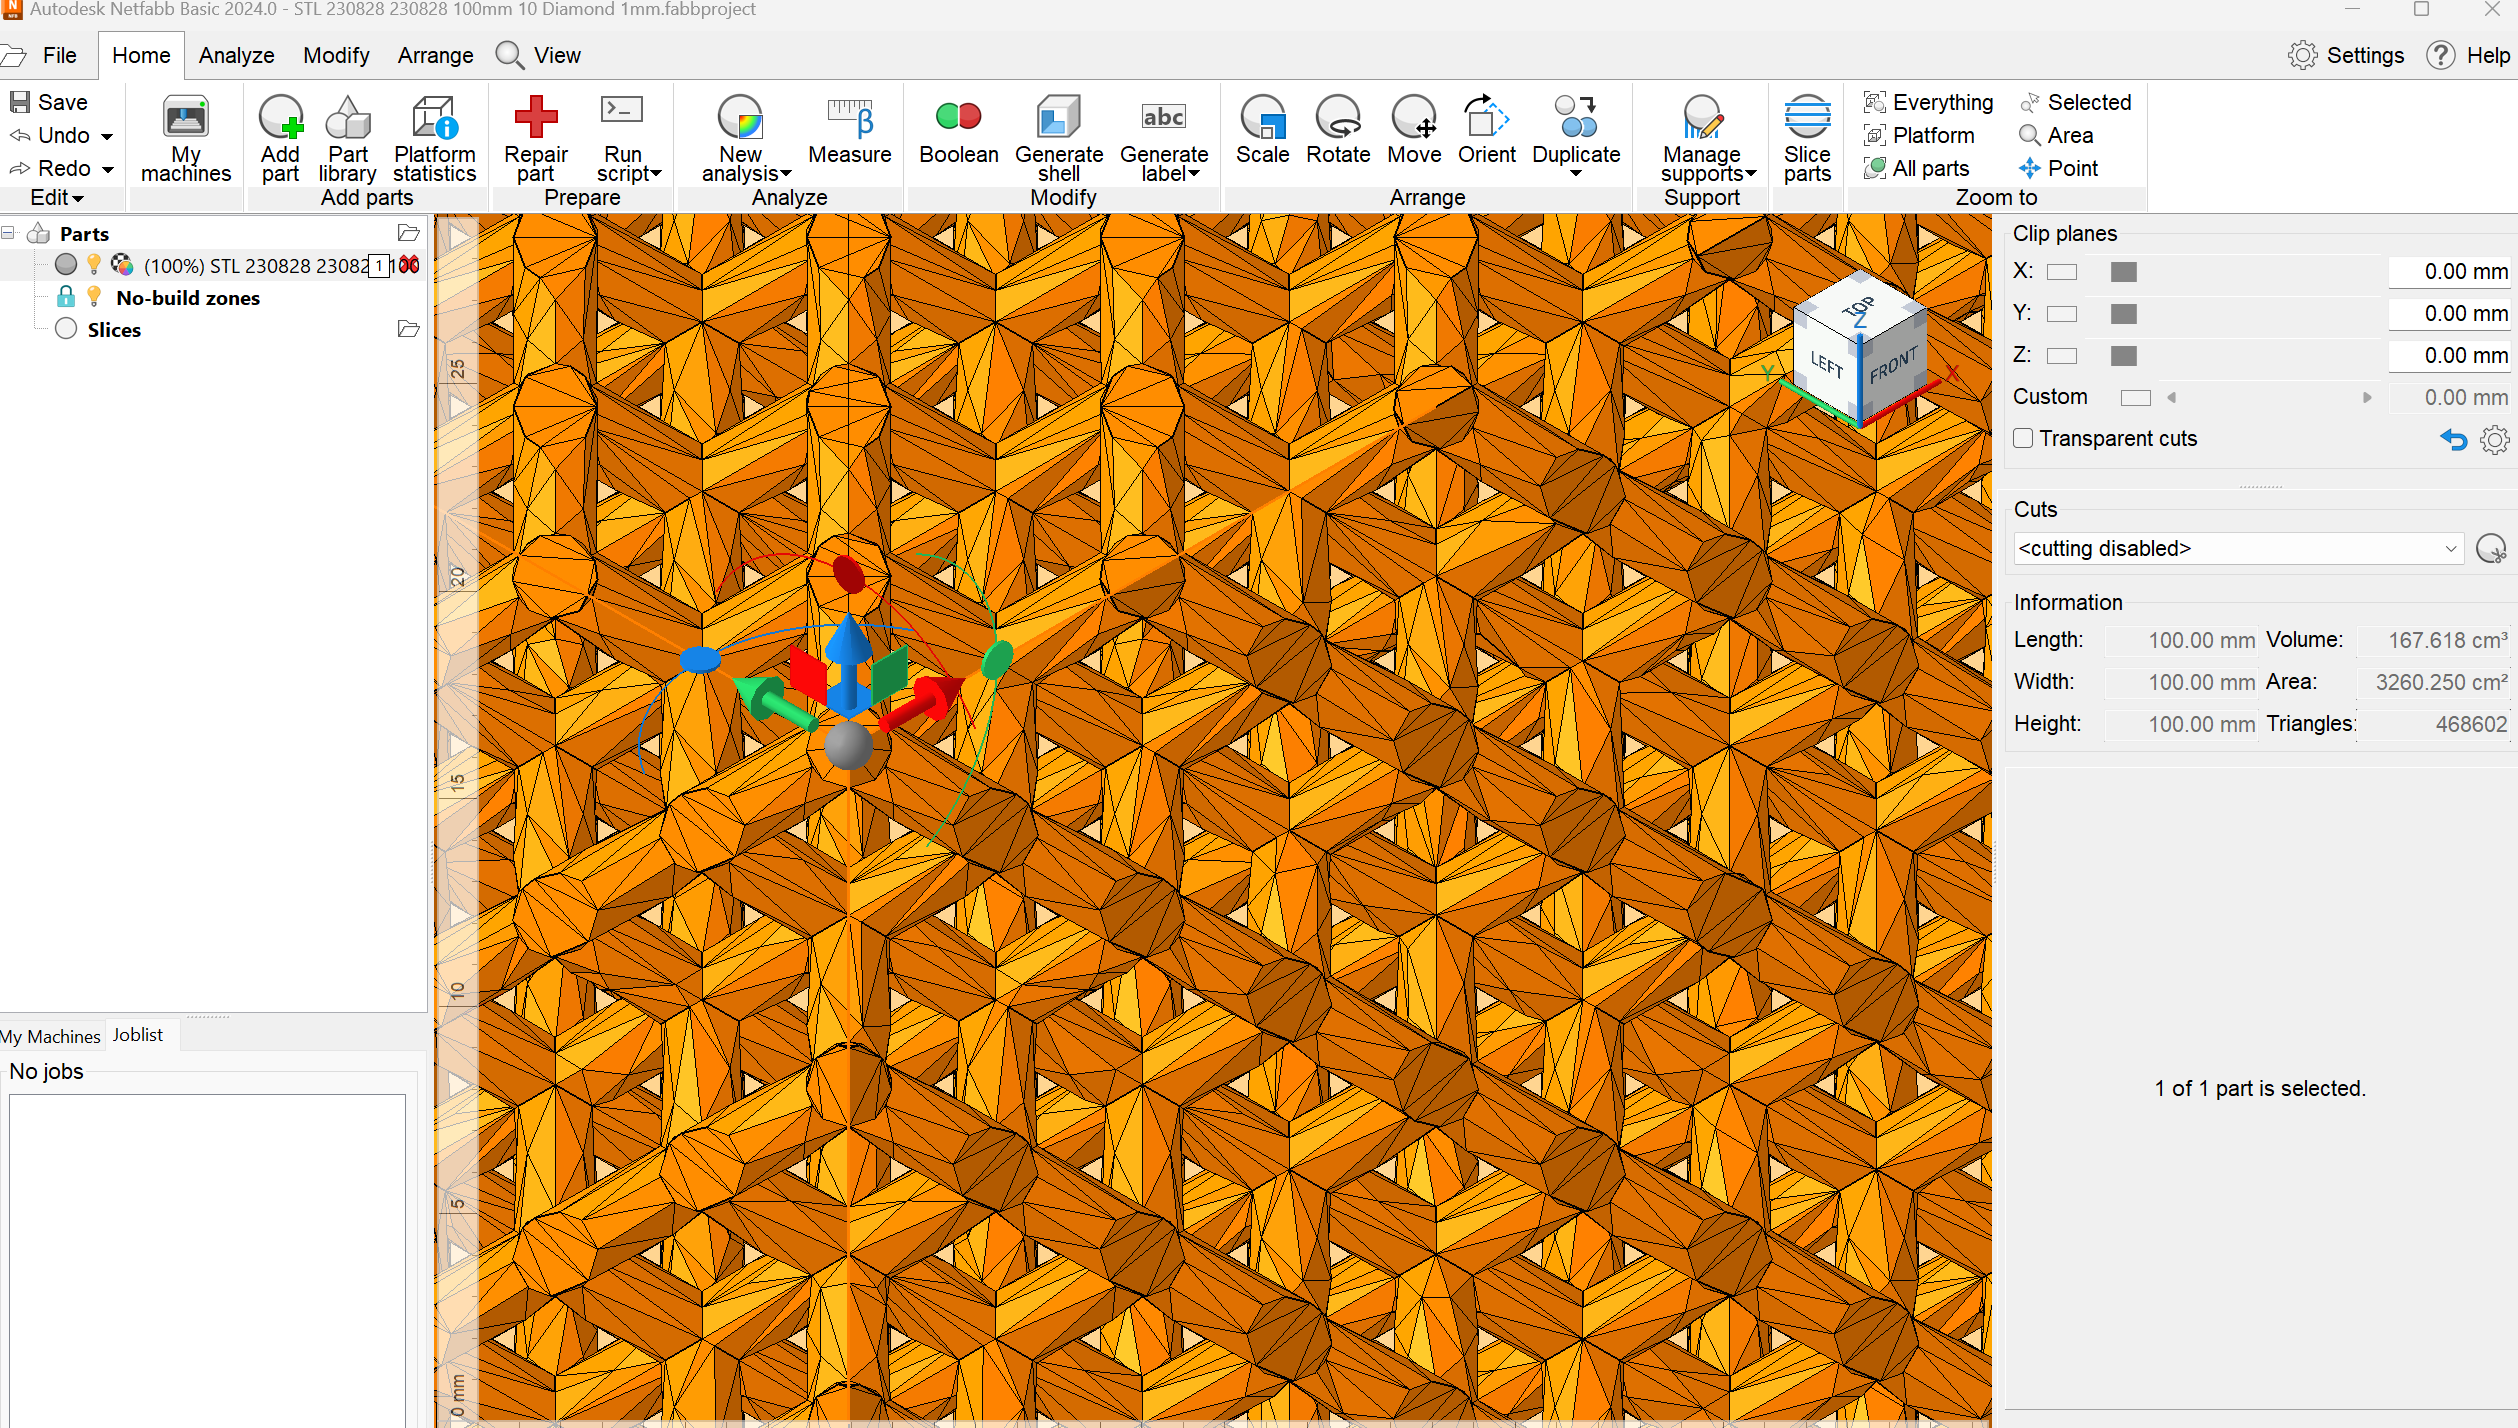This screenshot has width=2518, height=1428.
Task: Open Slice parts tool
Action: (x=1806, y=119)
